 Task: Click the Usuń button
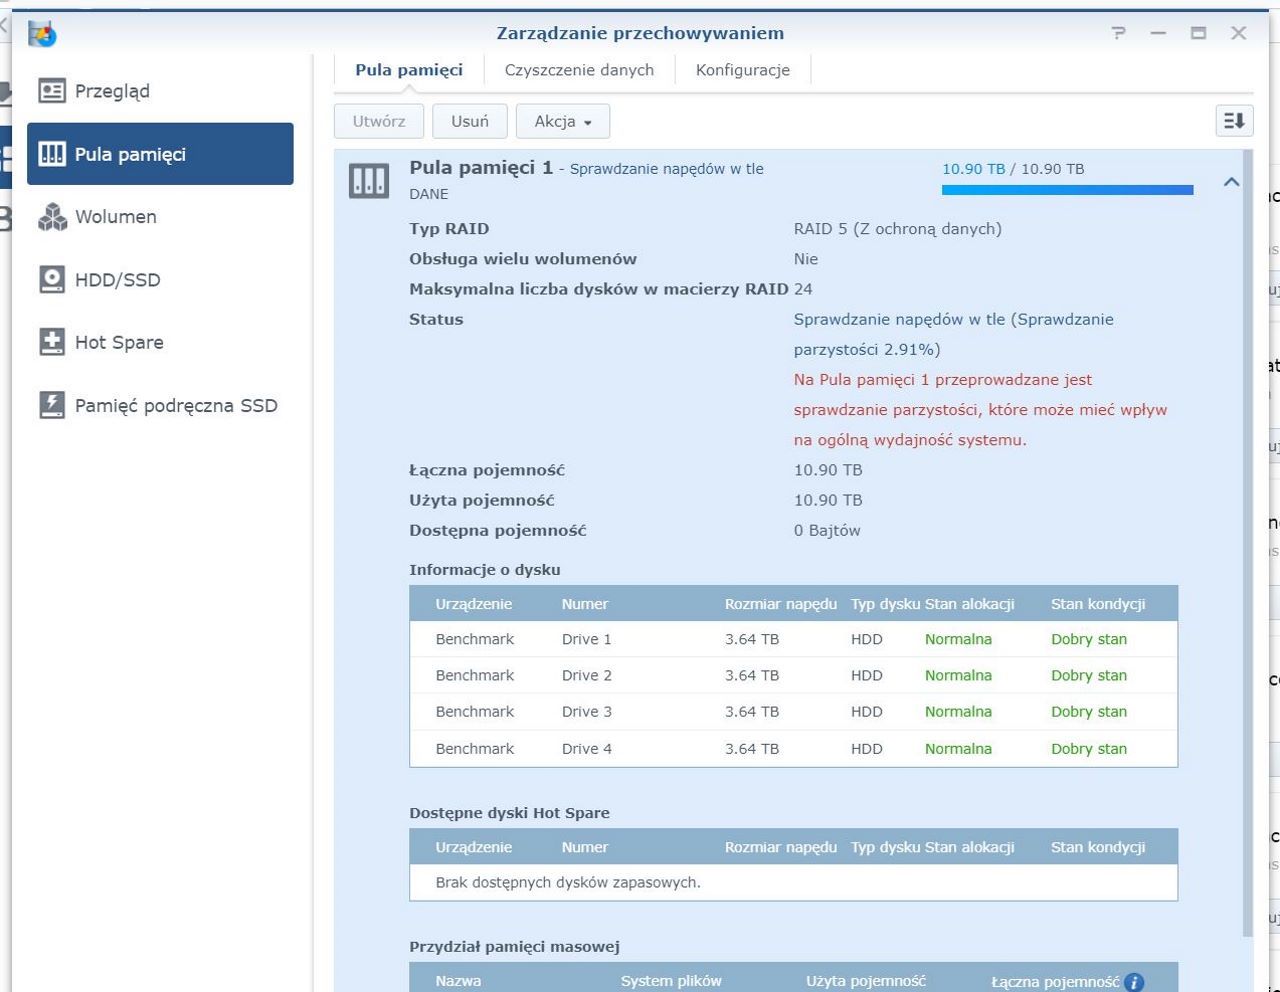pyautogui.click(x=470, y=121)
